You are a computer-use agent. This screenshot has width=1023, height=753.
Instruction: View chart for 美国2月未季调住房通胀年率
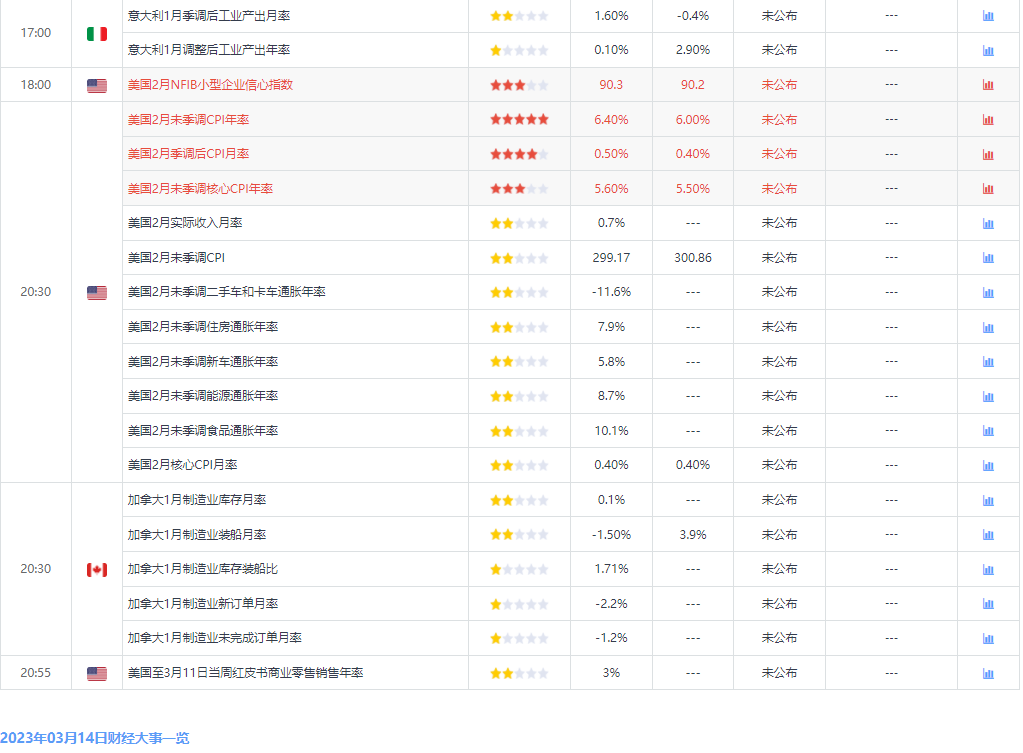click(988, 327)
